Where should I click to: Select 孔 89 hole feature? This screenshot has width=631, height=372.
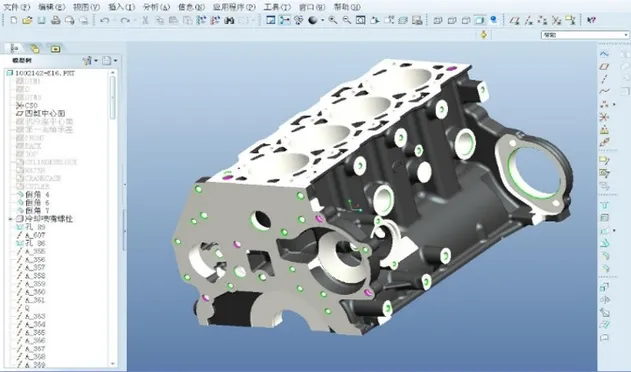point(31,227)
